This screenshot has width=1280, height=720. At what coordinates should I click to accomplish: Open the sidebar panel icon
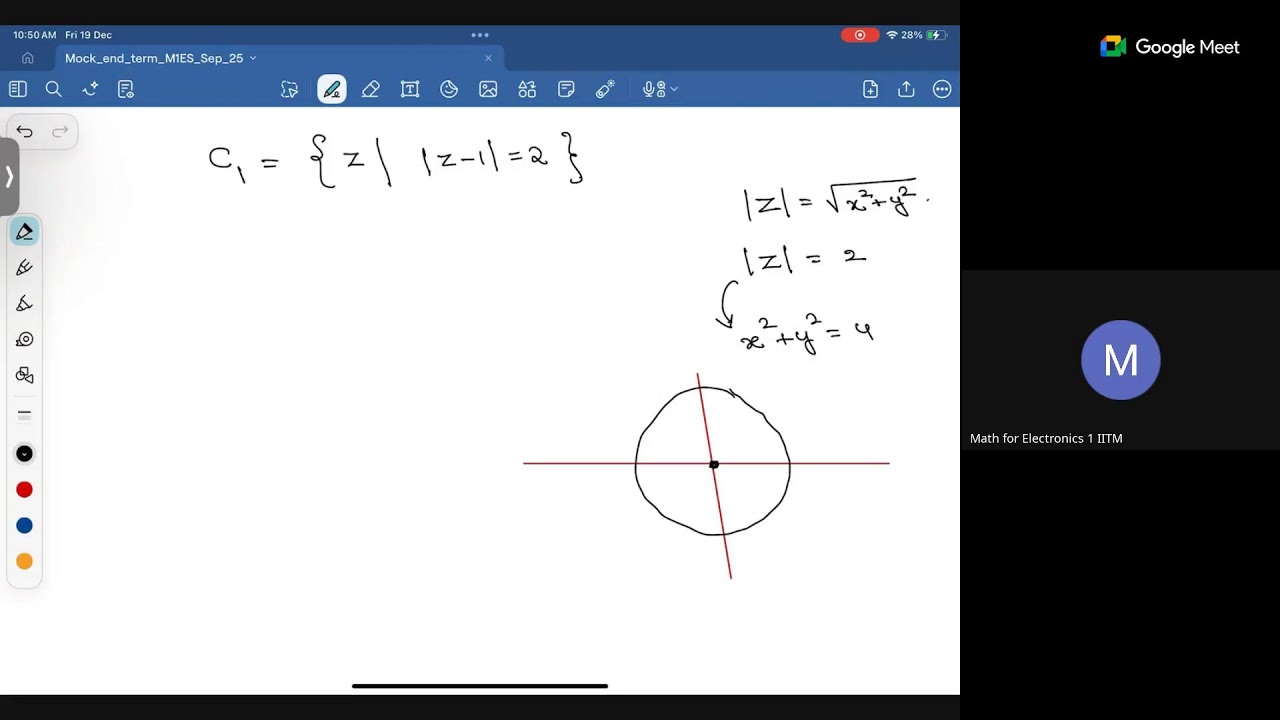[18, 89]
